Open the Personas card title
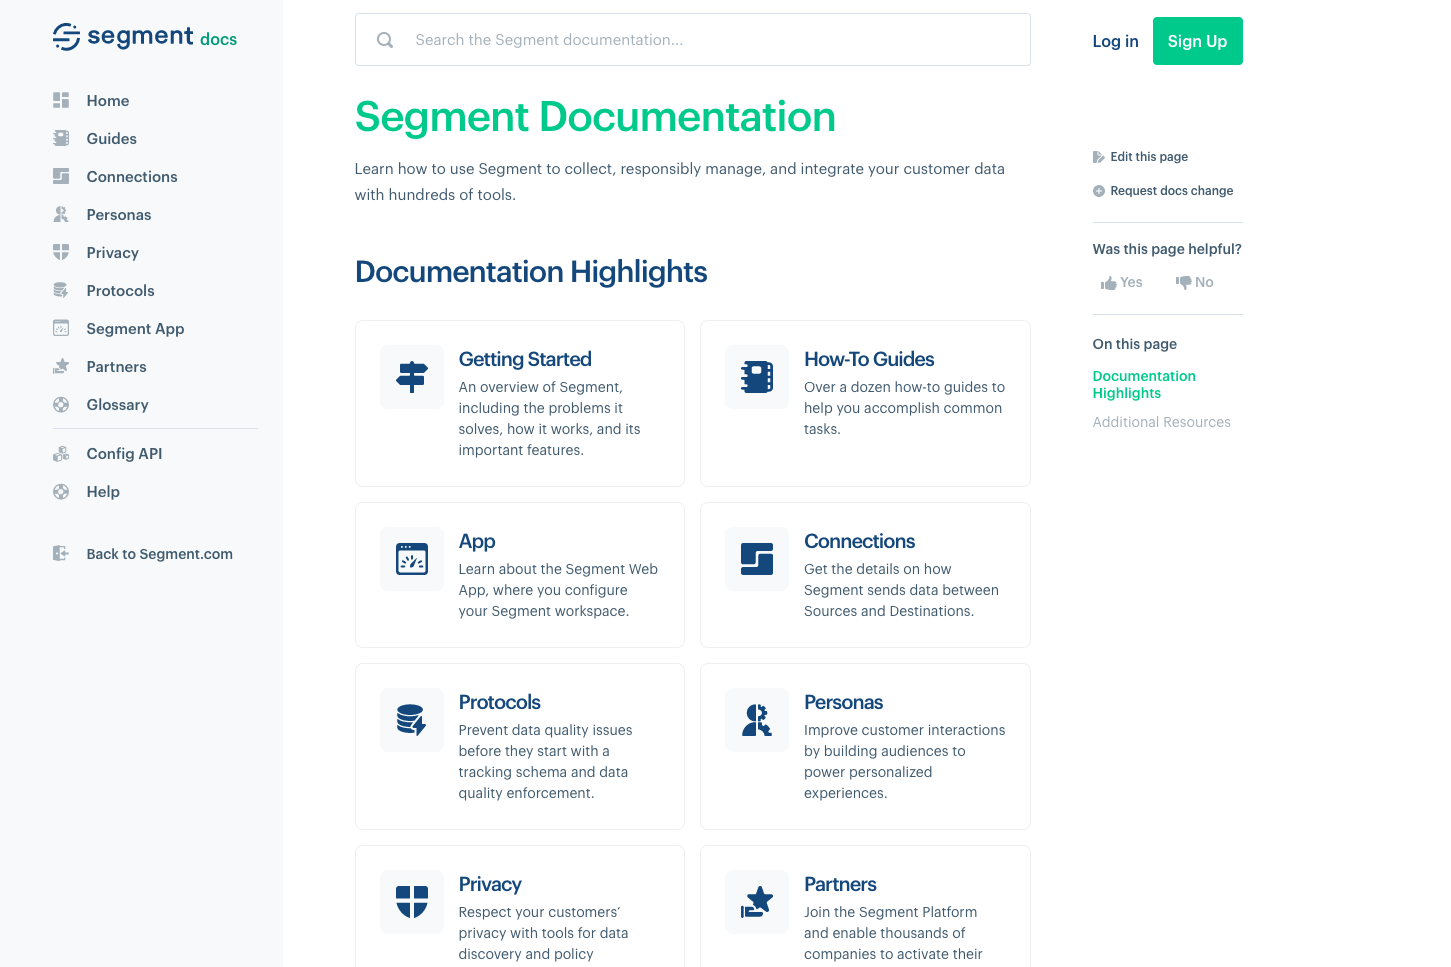The image size is (1451, 967). click(x=844, y=702)
